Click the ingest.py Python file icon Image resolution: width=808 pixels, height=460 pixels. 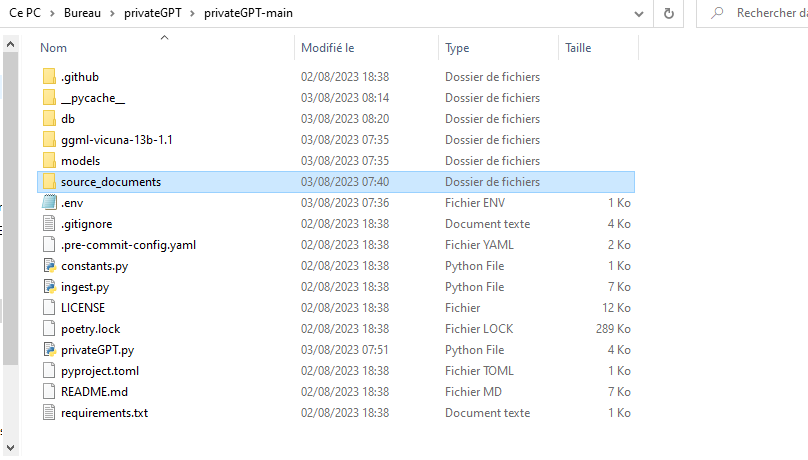coord(50,287)
